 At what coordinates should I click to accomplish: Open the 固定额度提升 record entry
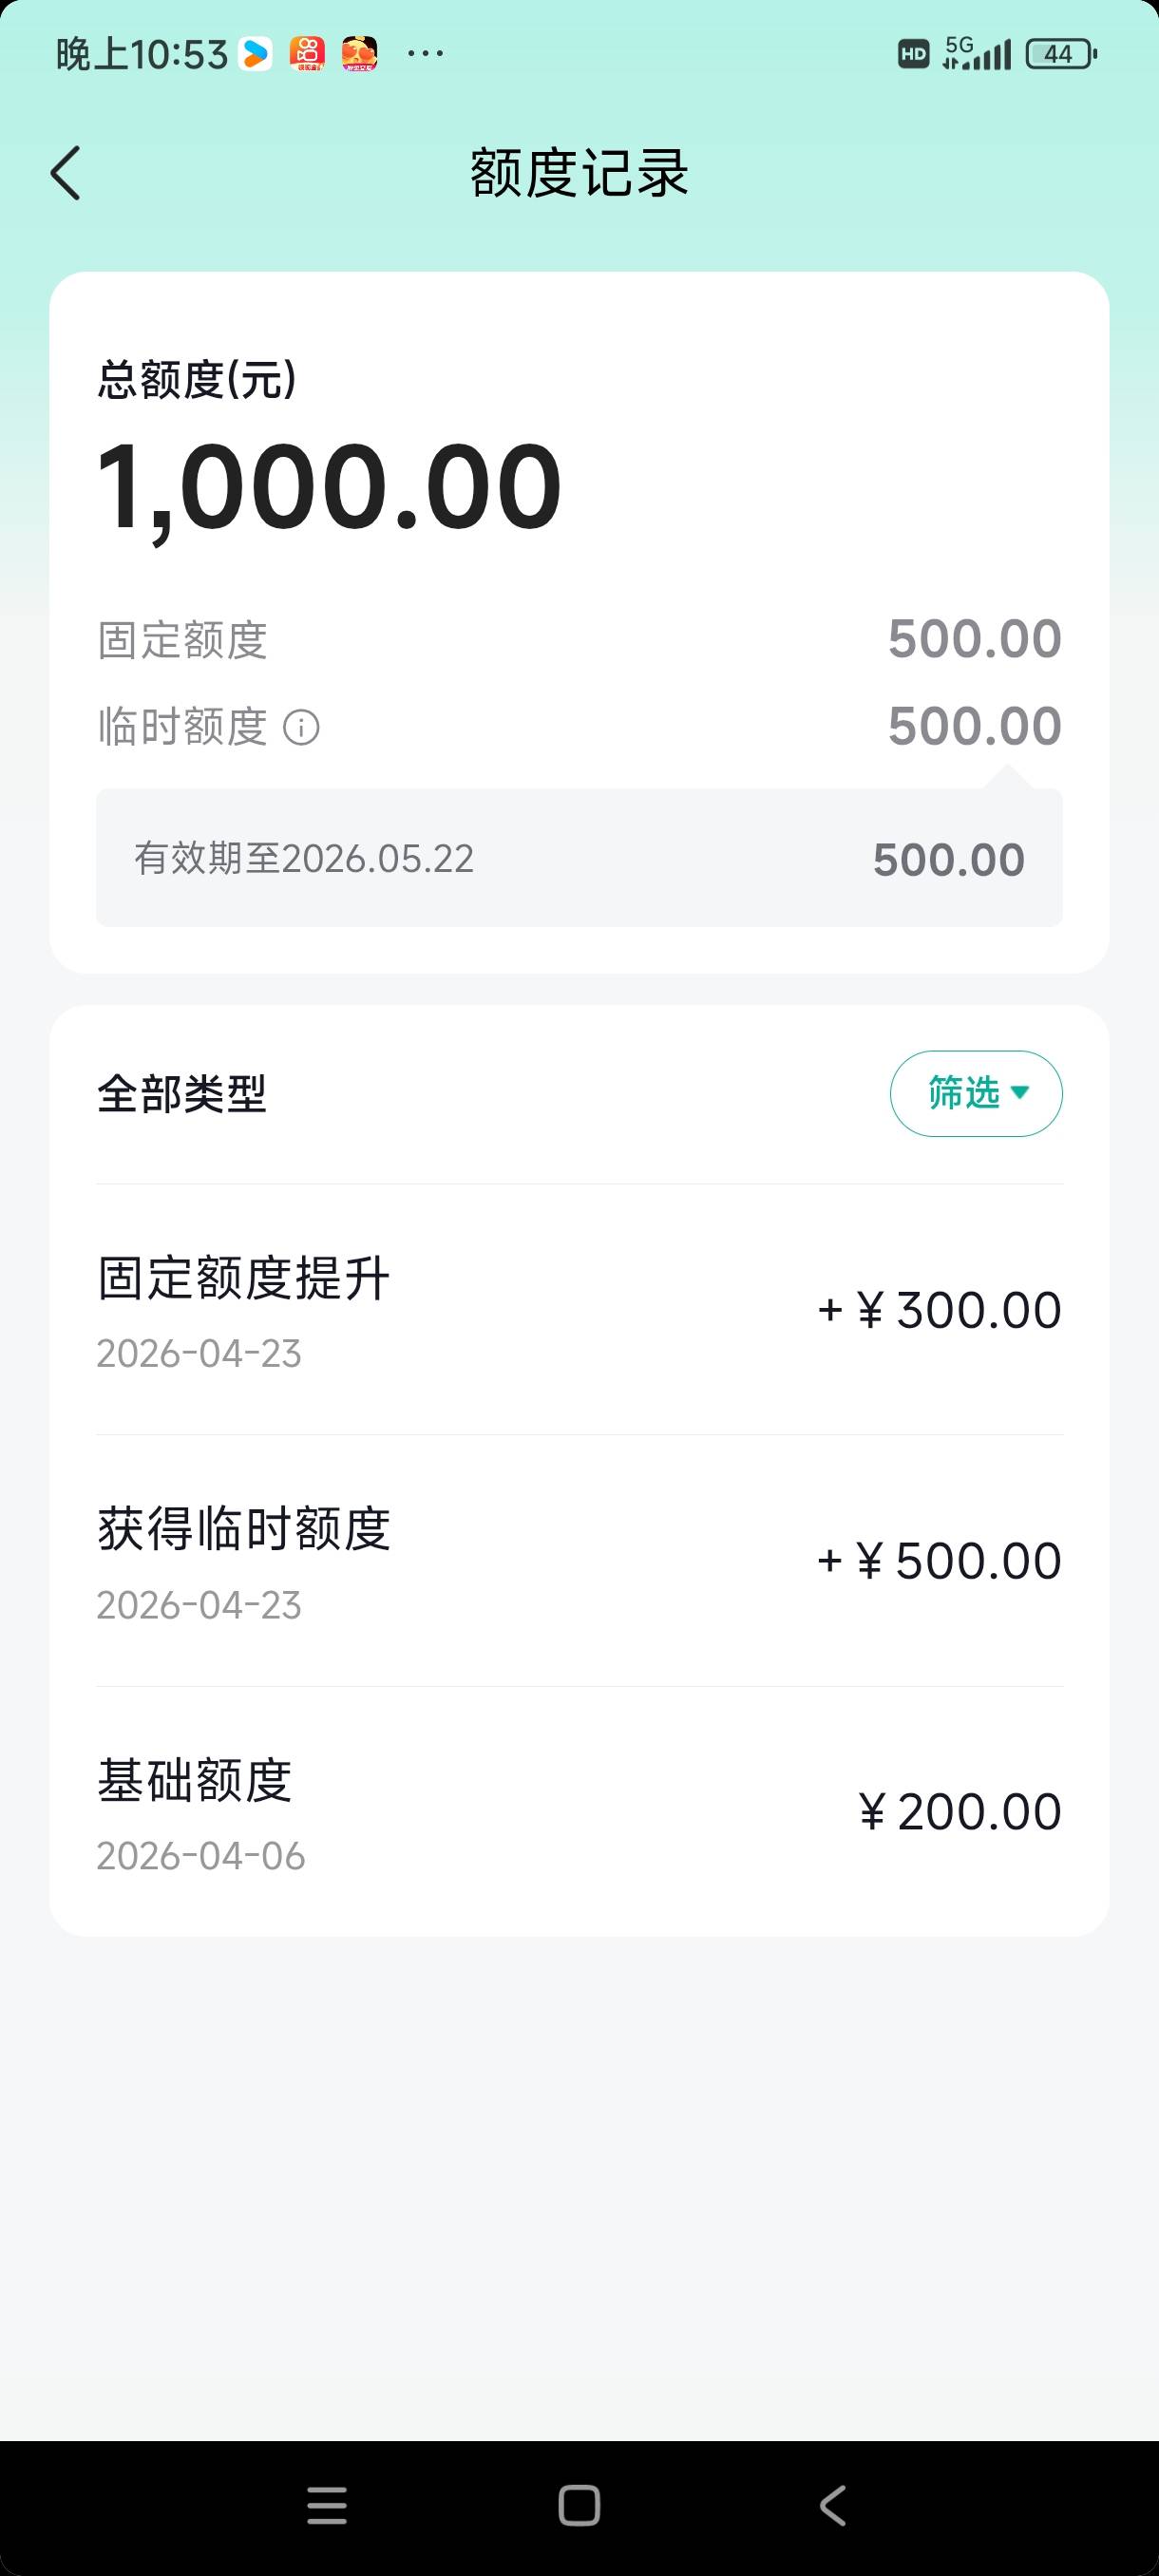(579, 1310)
